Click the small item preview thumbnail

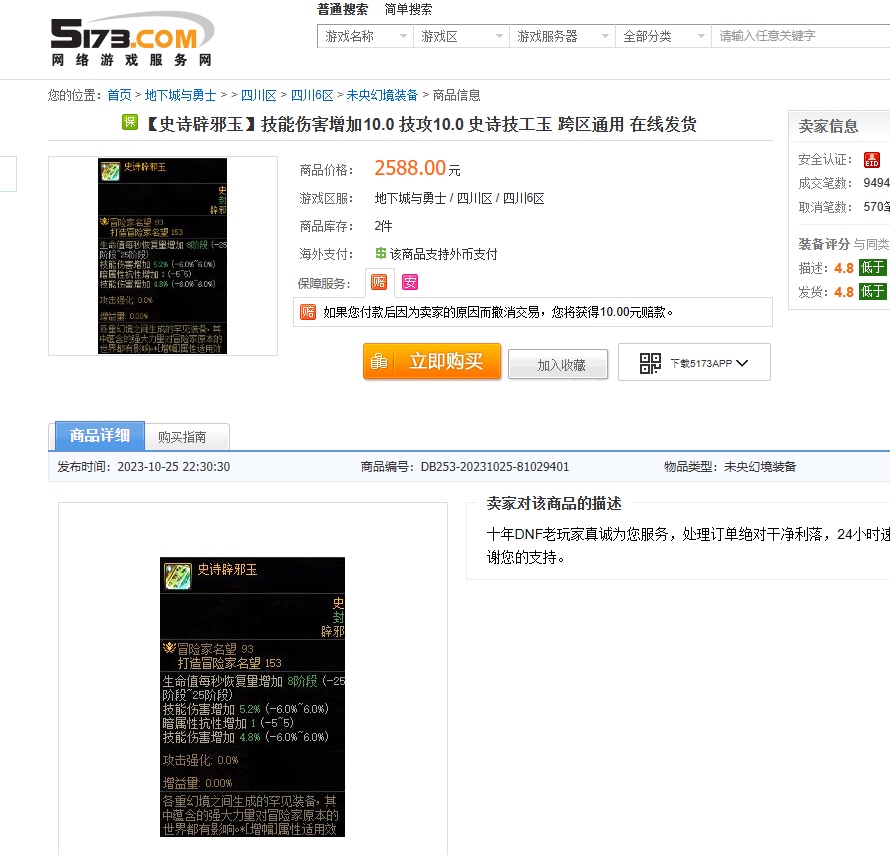(x=162, y=256)
